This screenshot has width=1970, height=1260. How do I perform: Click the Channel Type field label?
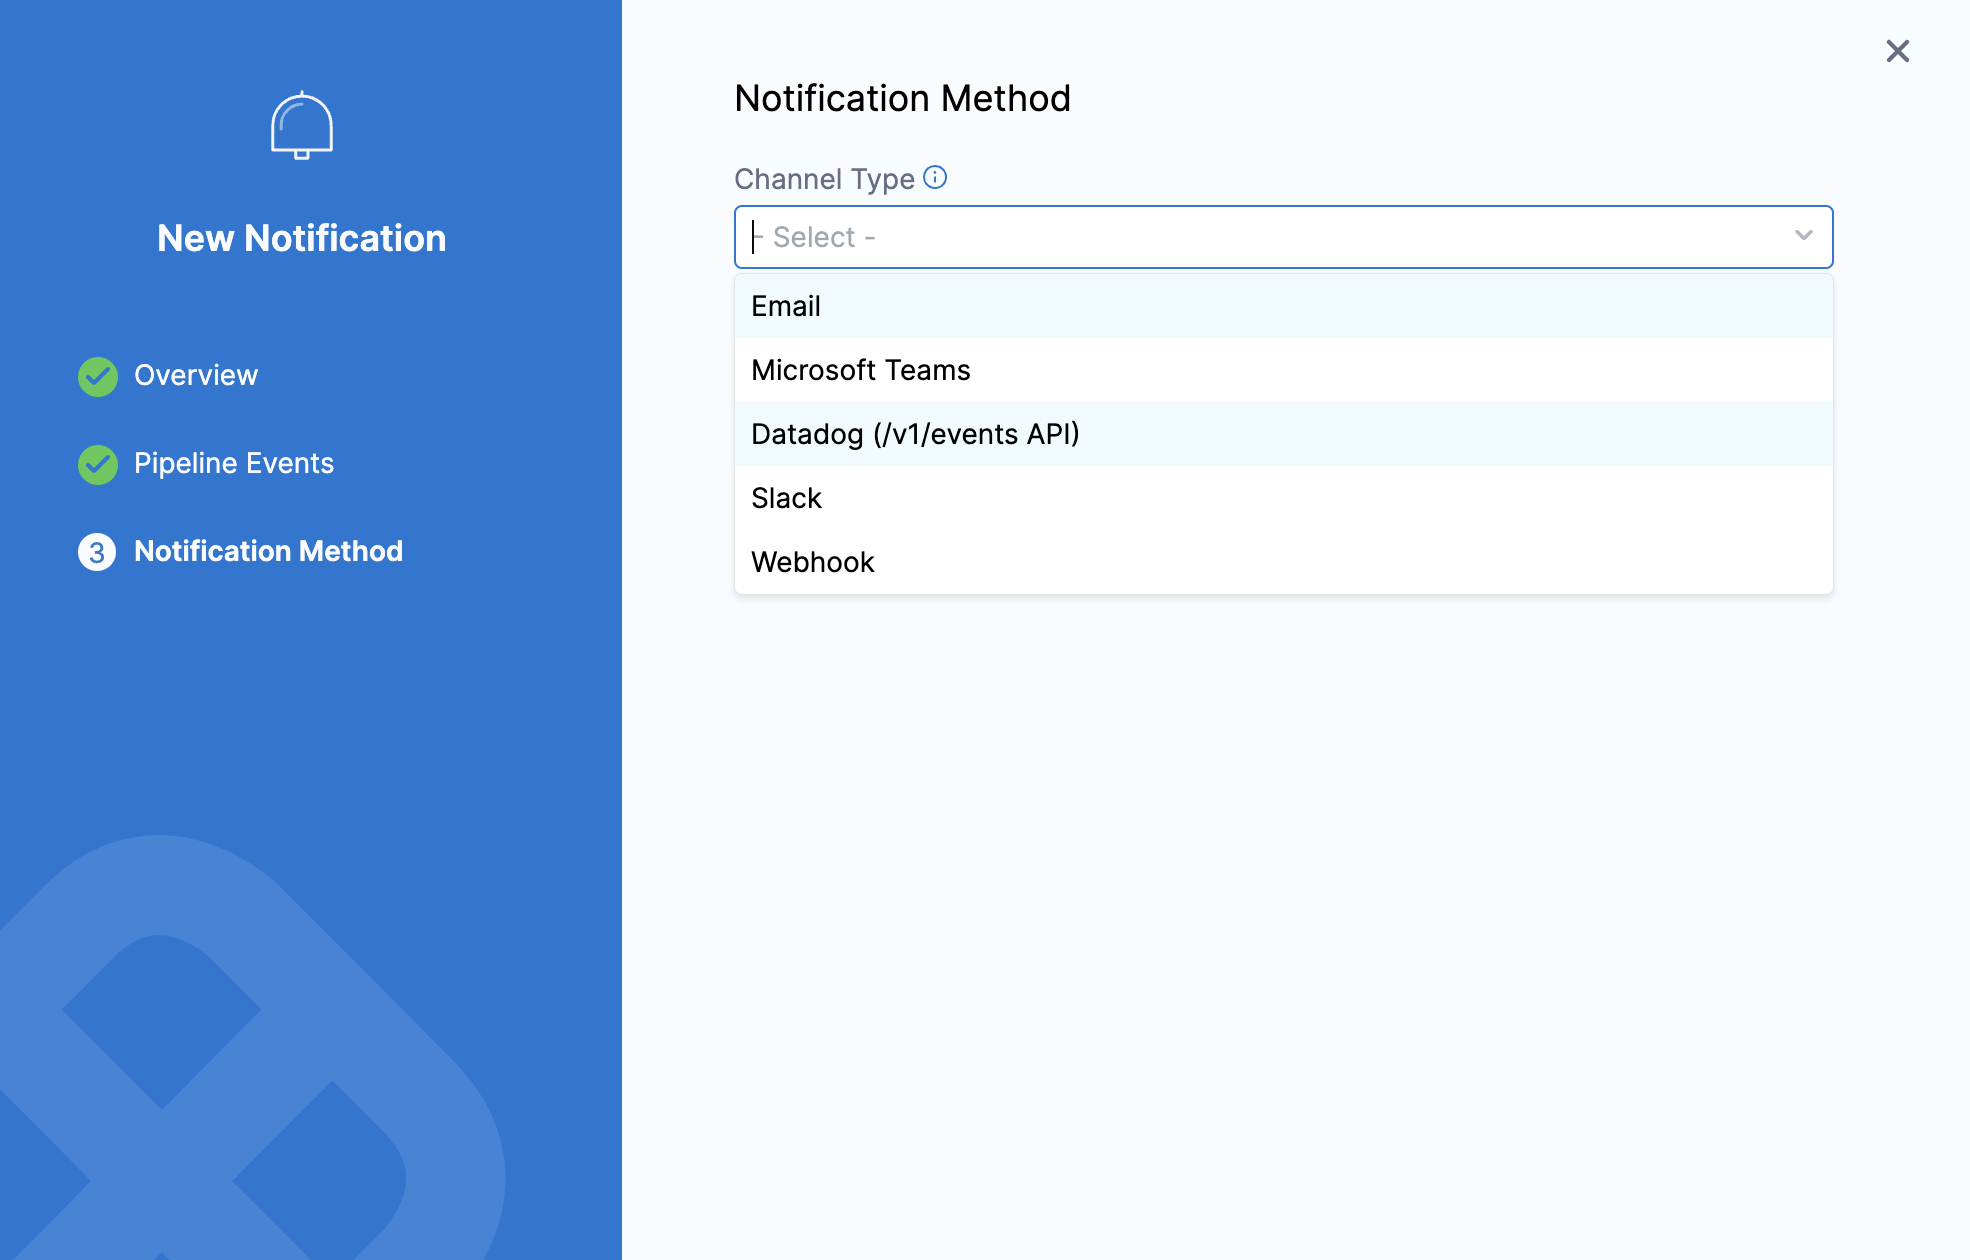(x=824, y=179)
